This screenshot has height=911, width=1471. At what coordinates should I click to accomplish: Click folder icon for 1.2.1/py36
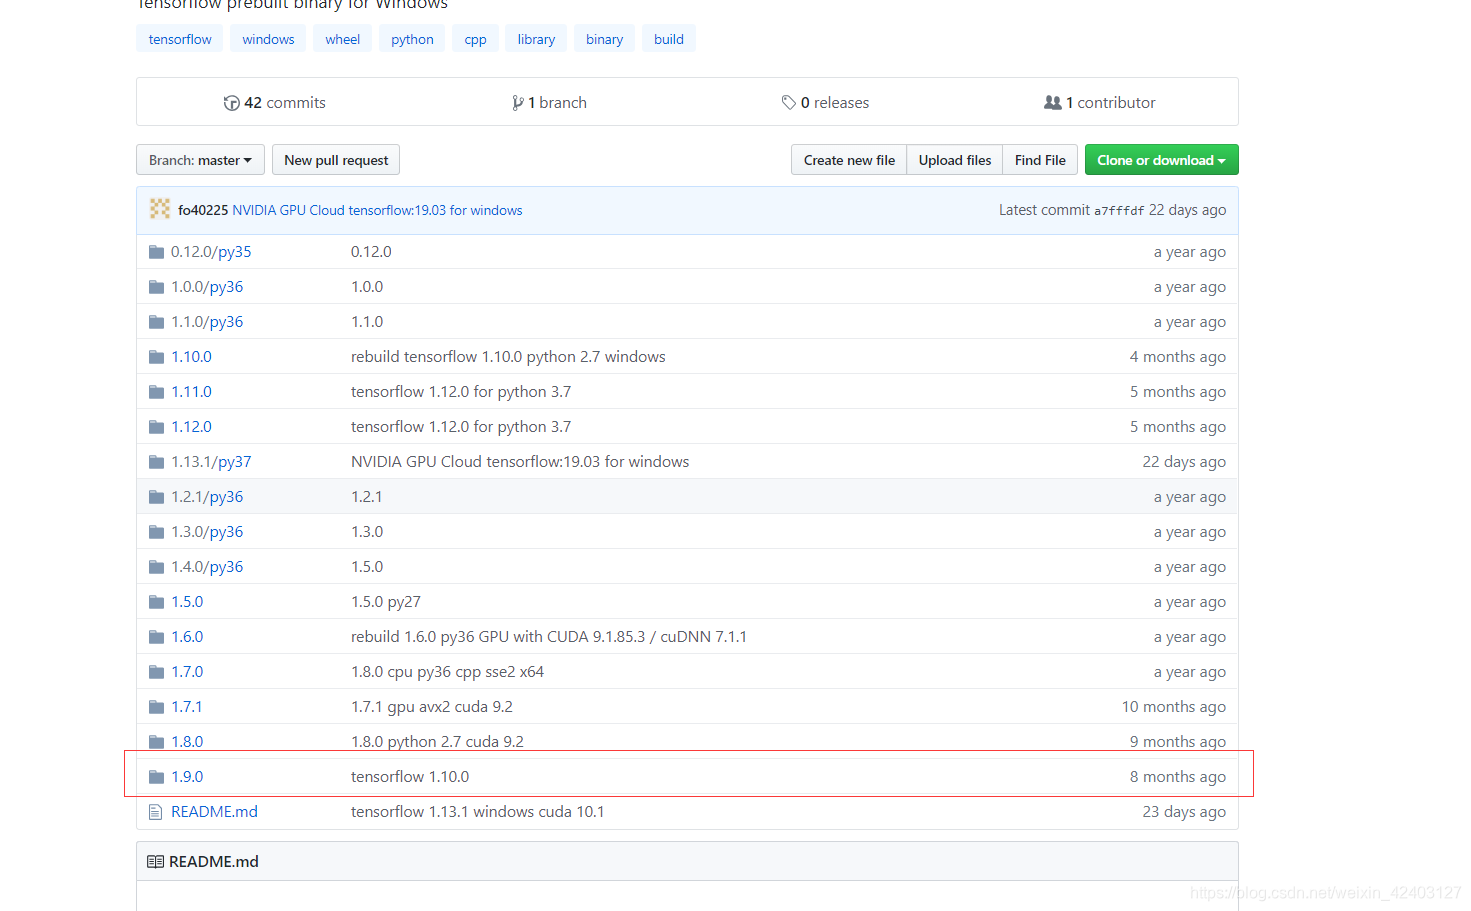tap(156, 497)
